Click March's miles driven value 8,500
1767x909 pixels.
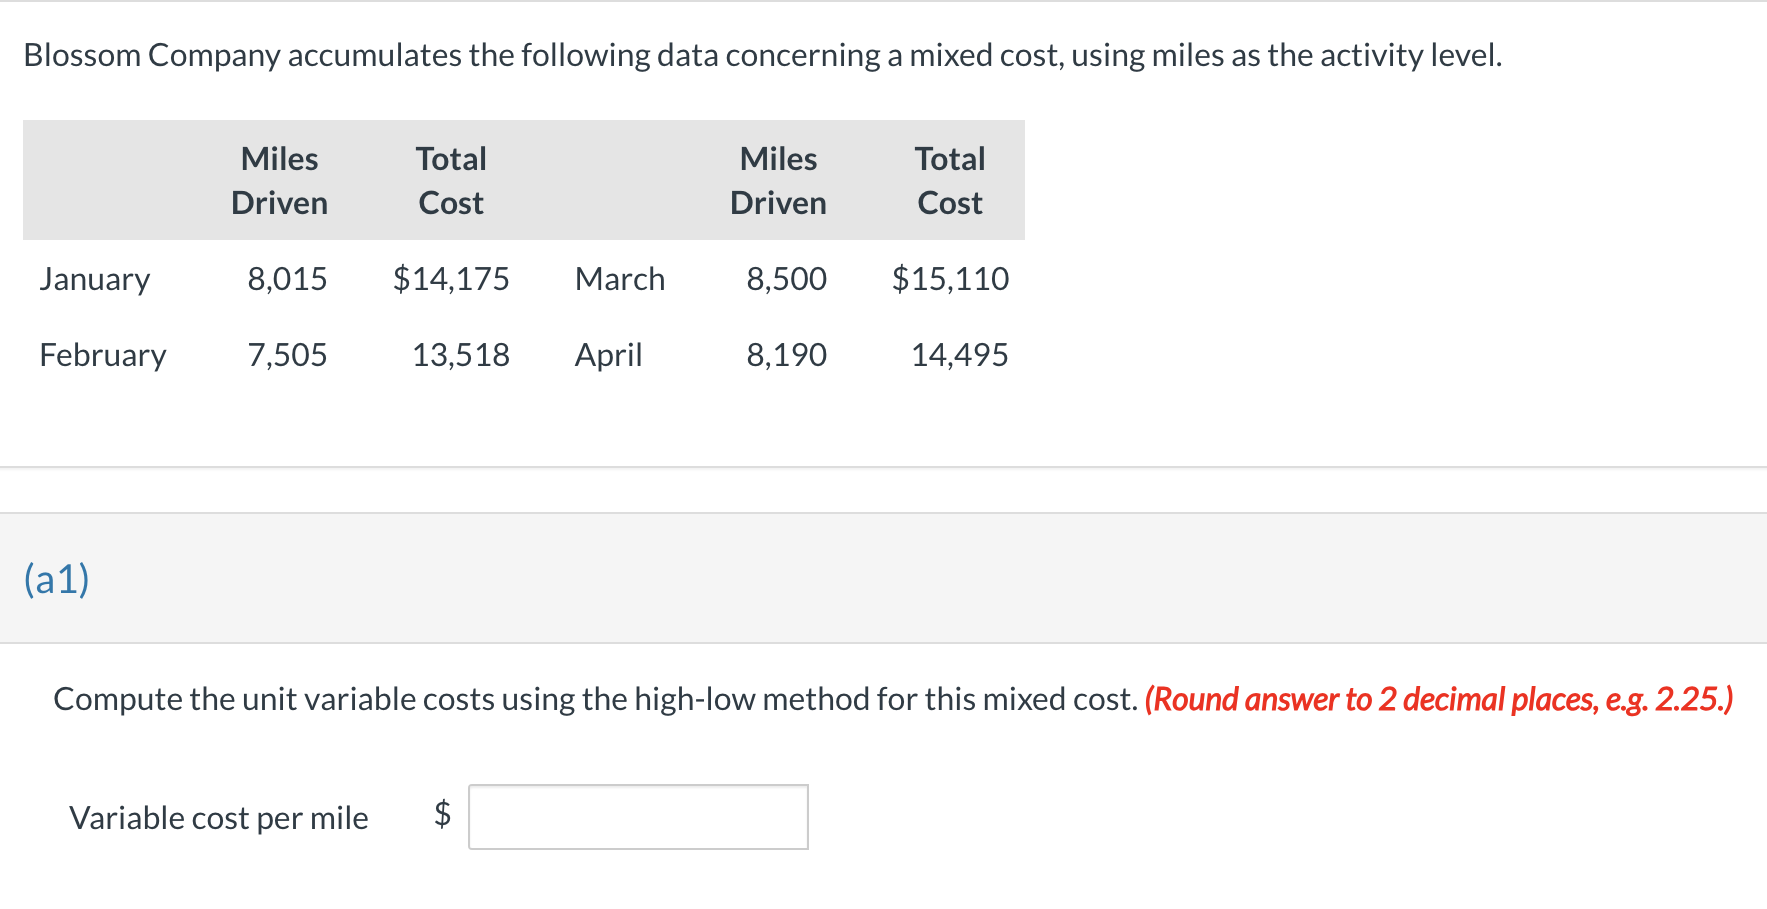[786, 279]
